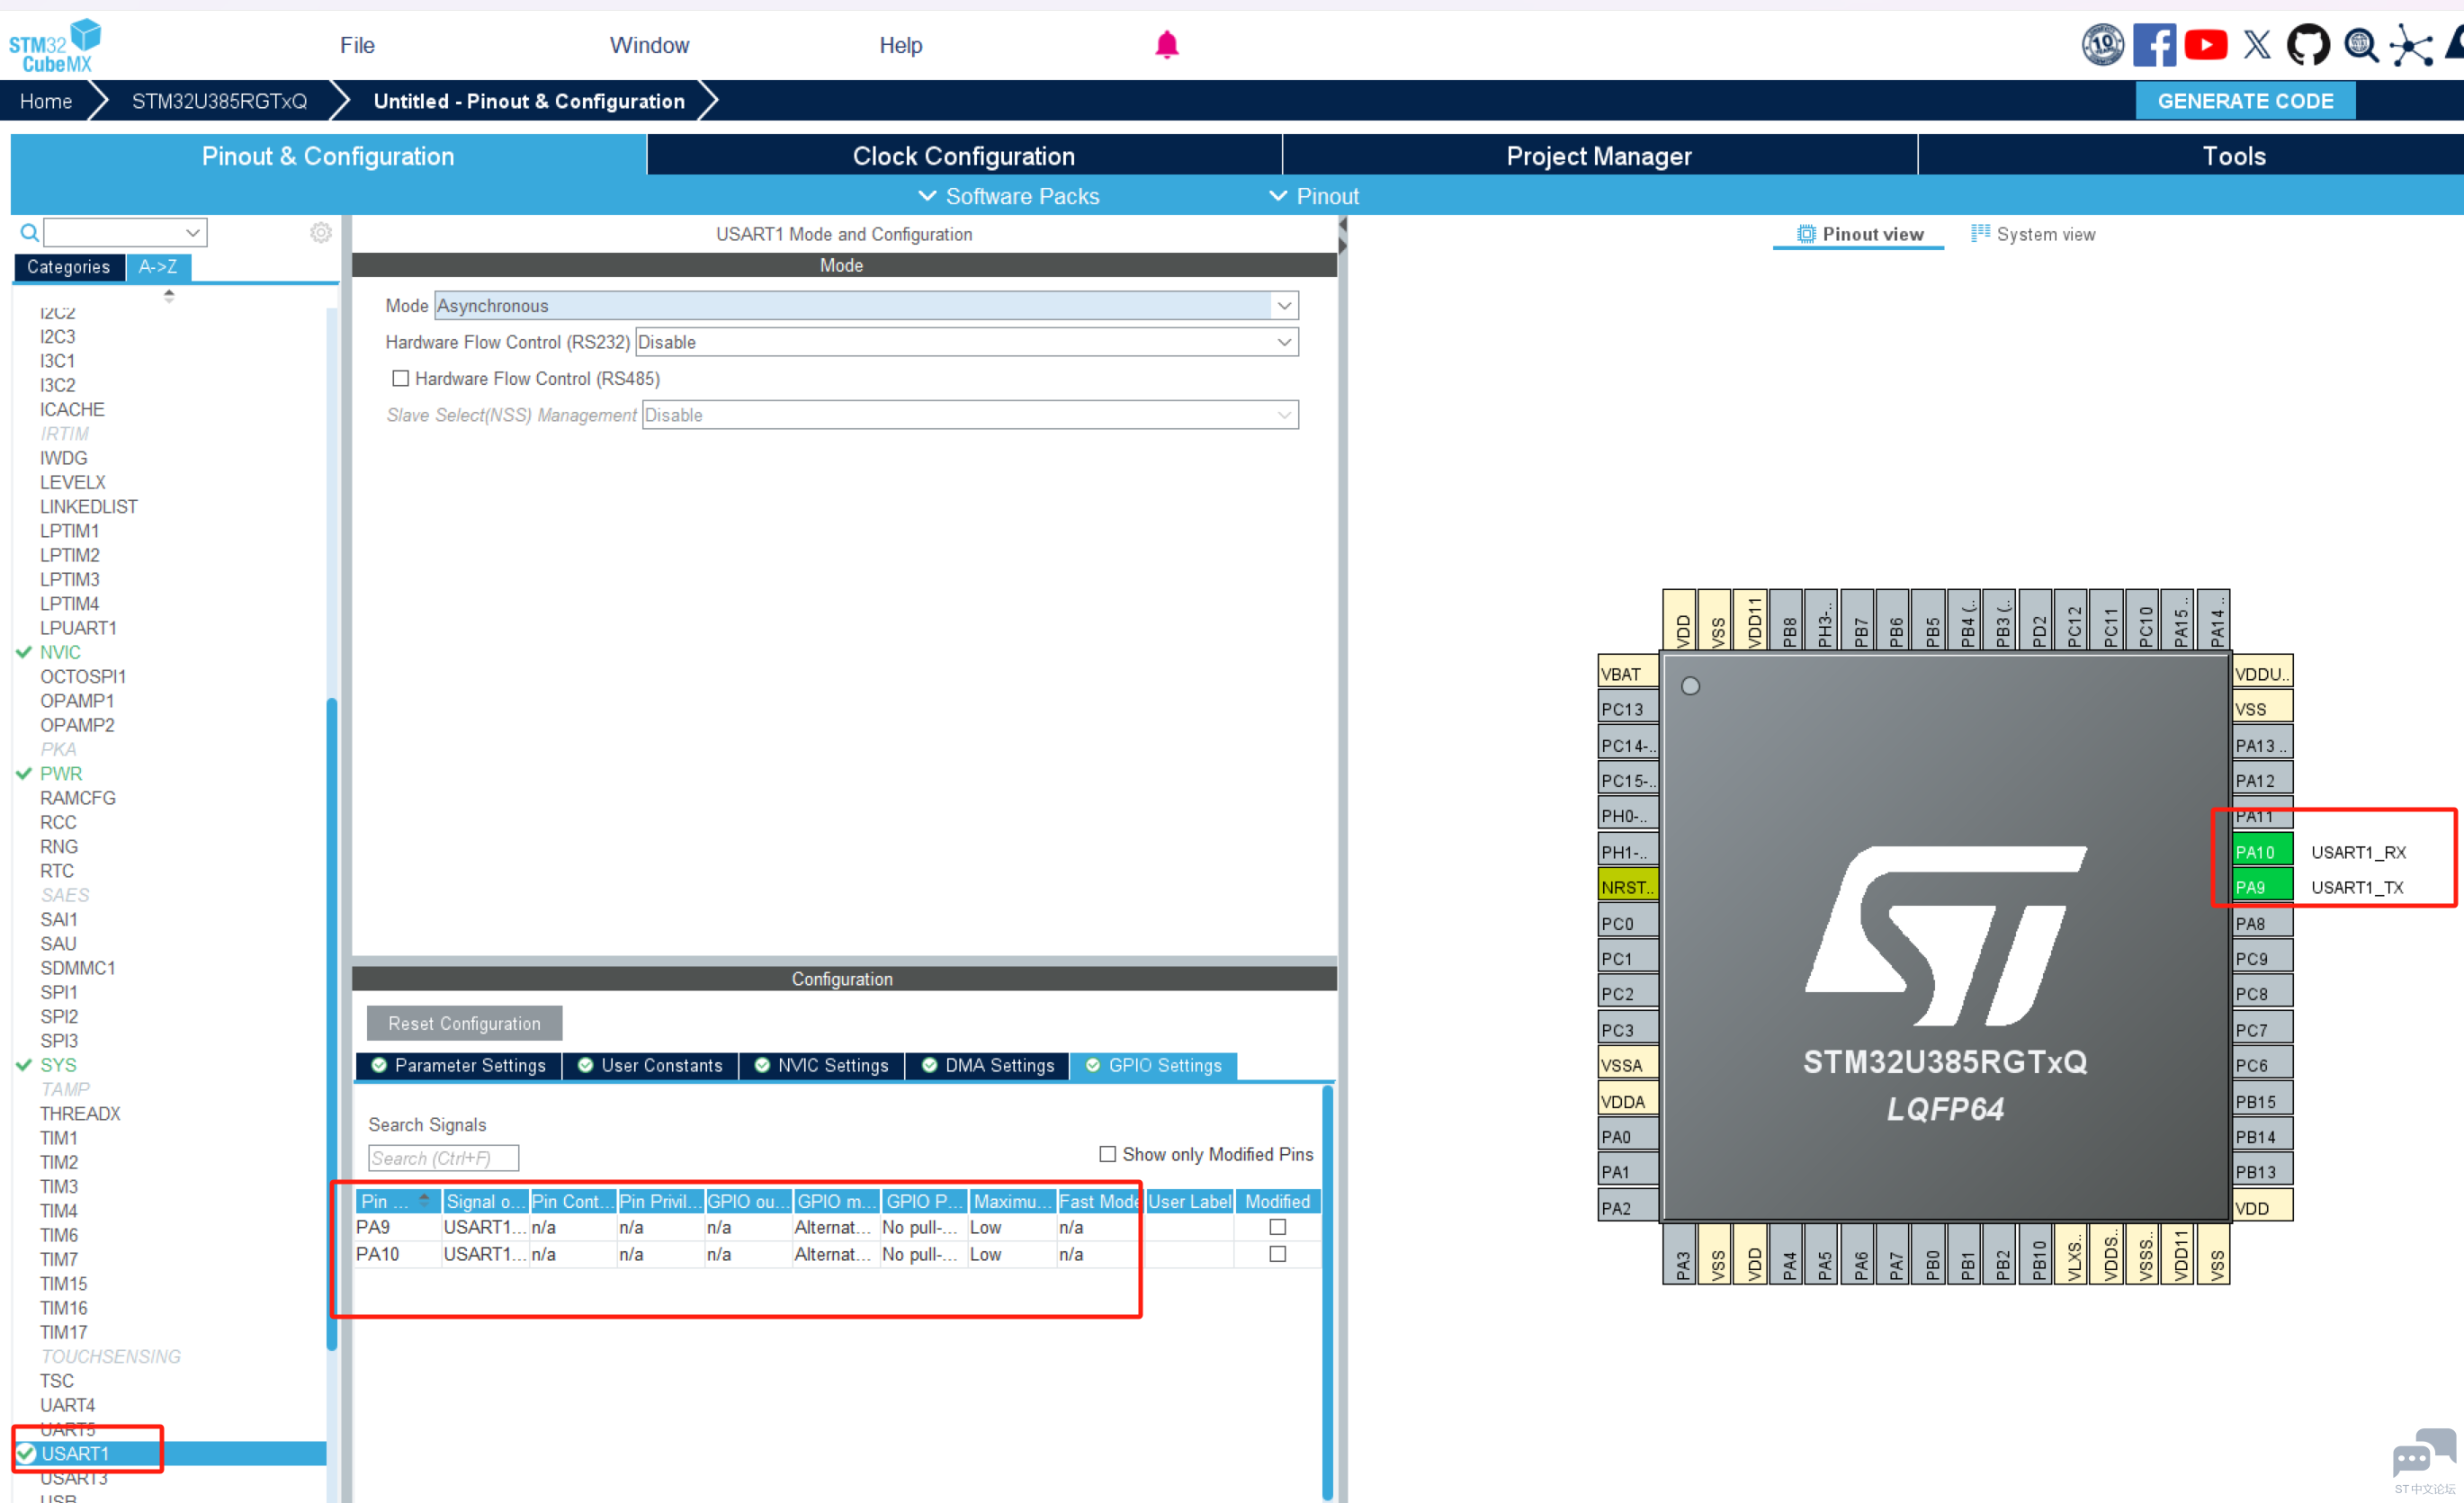Switch to Clock Configuration tab

pos(963,156)
